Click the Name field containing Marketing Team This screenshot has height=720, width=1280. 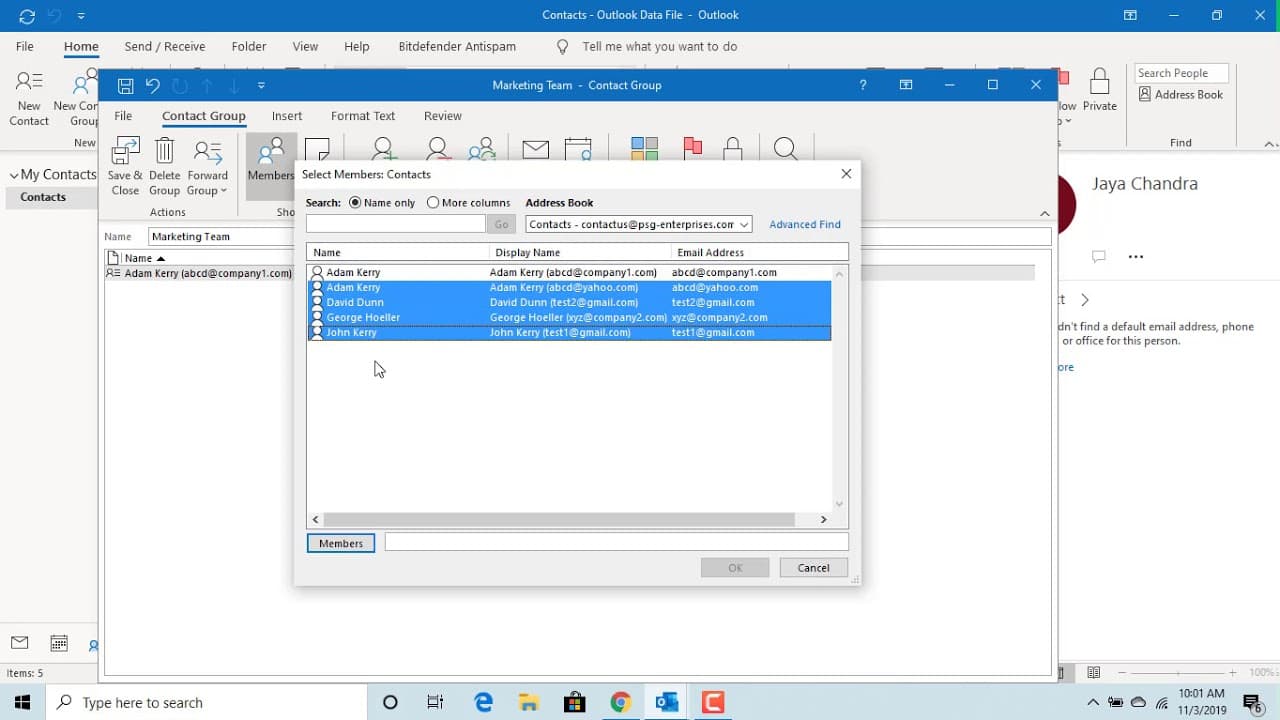(600, 237)
